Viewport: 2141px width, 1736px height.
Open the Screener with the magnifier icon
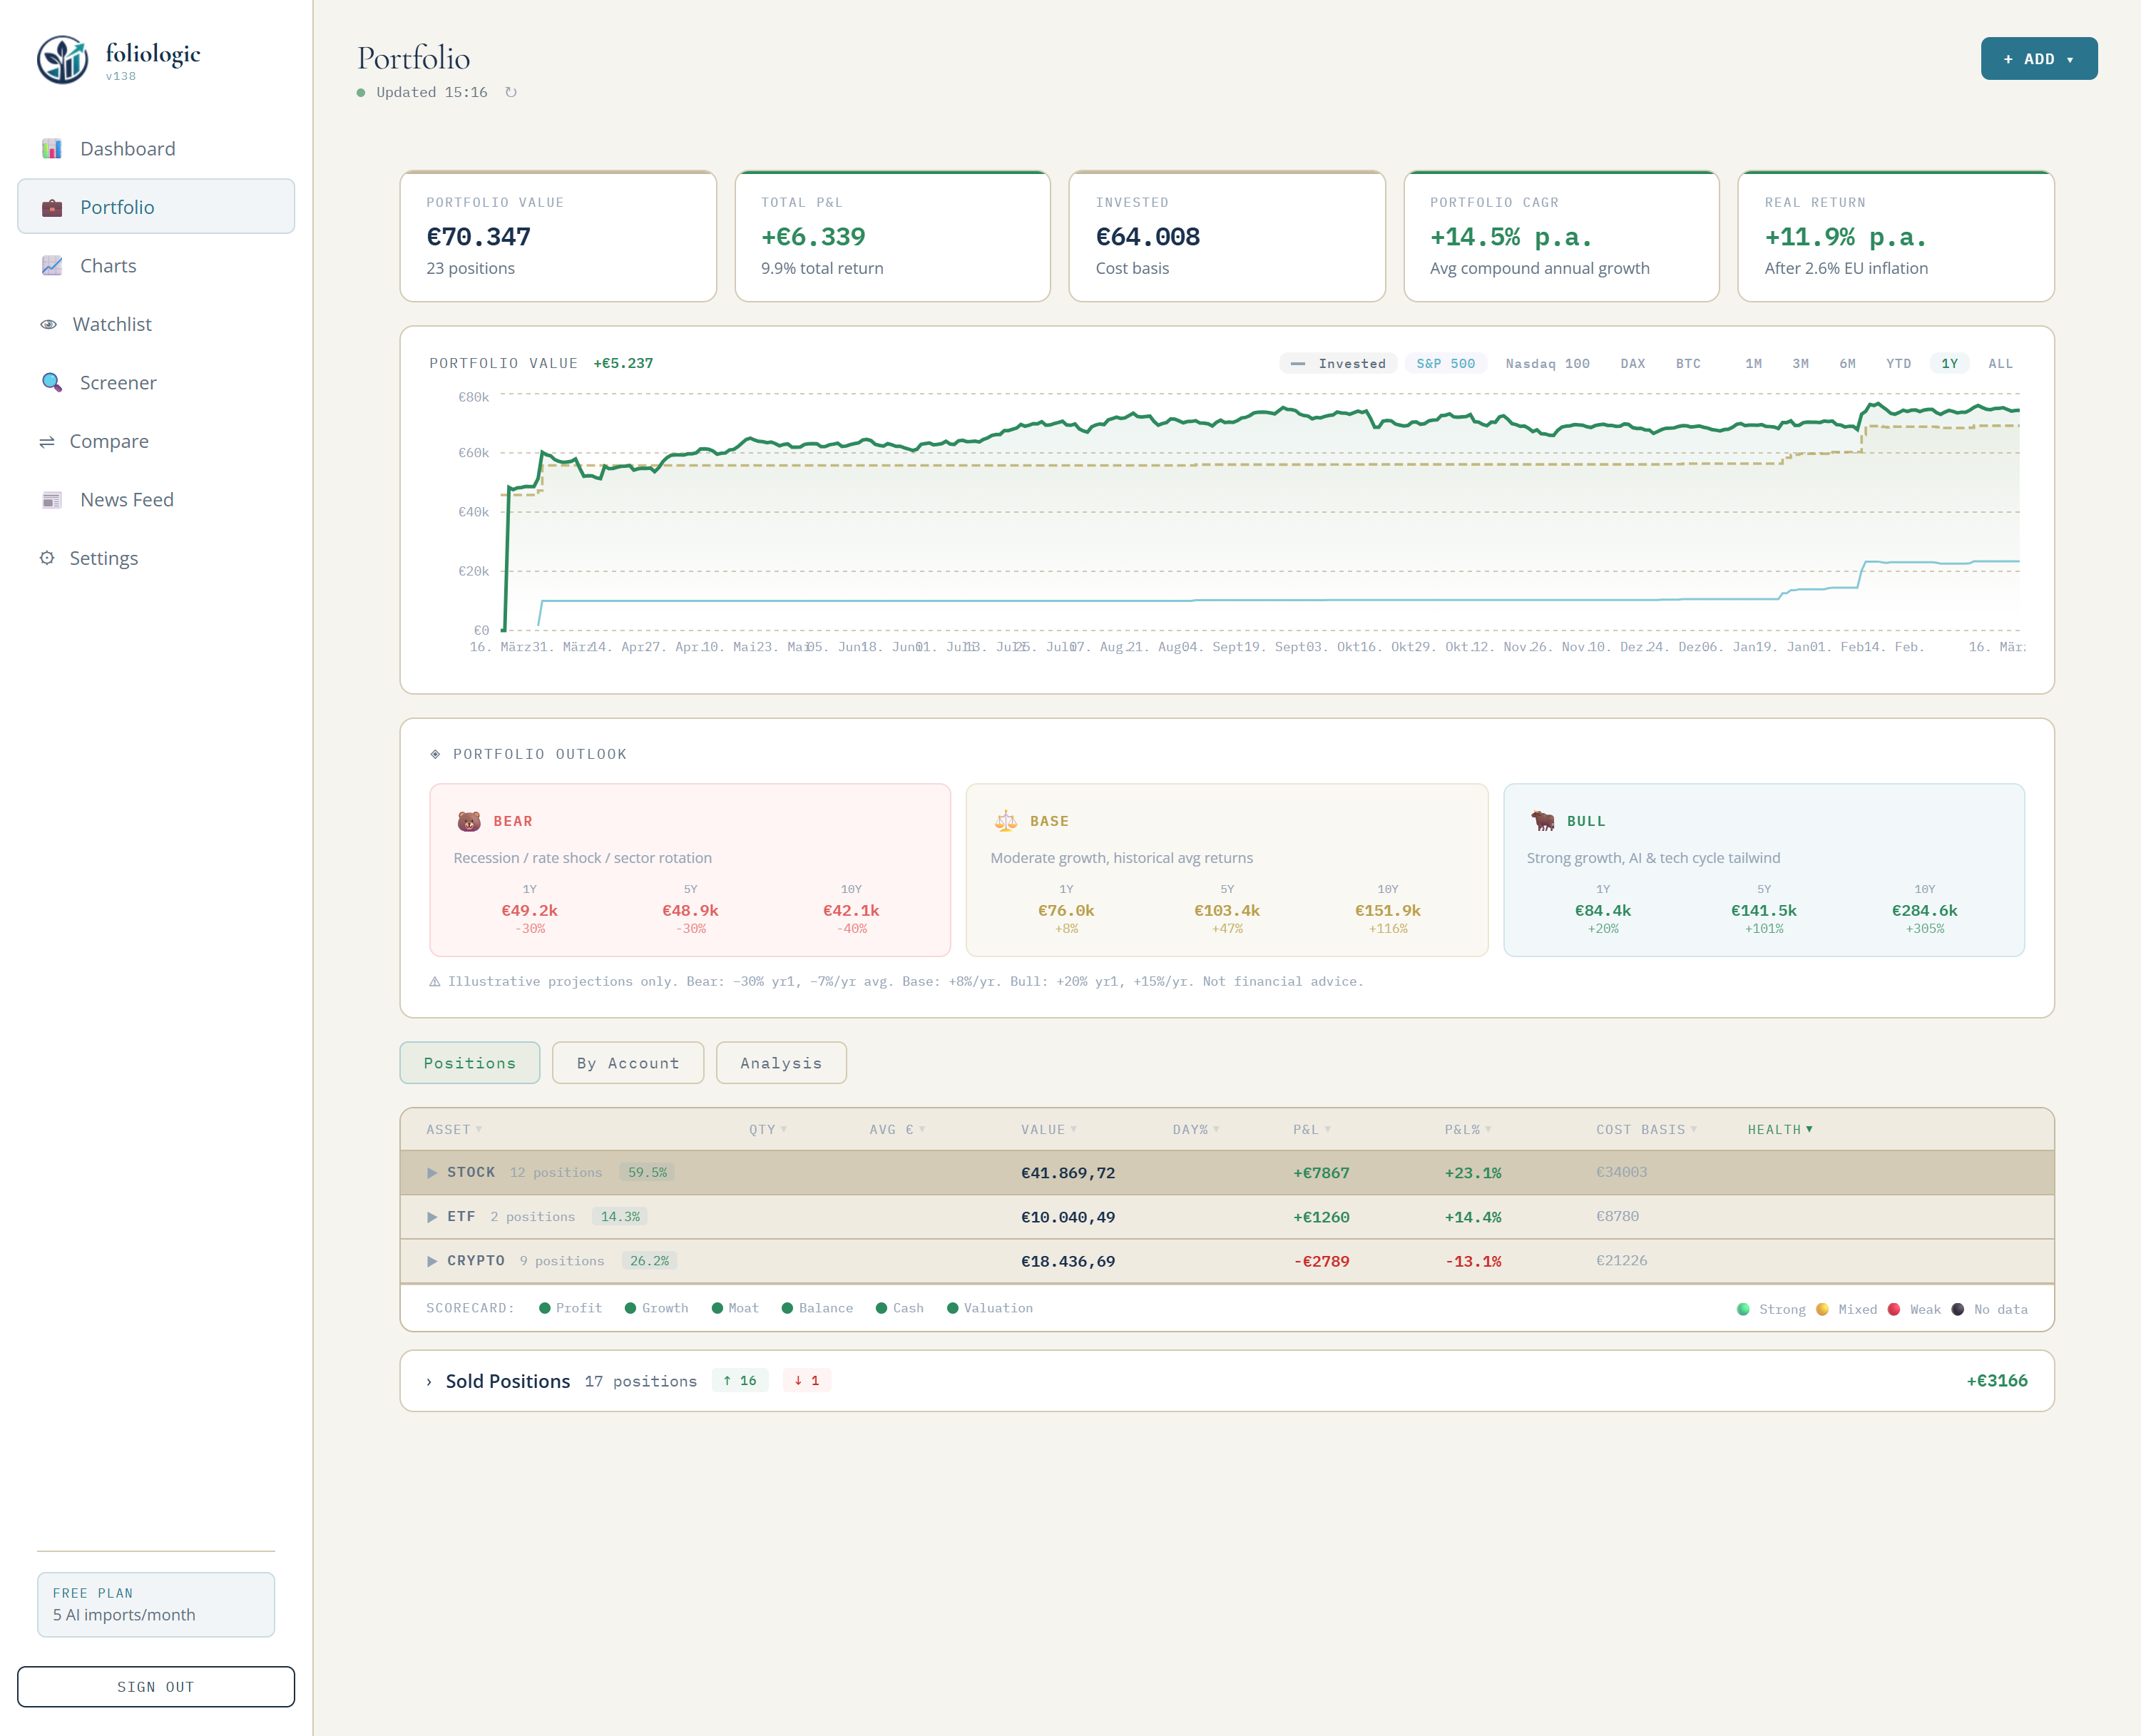(51, 382)
